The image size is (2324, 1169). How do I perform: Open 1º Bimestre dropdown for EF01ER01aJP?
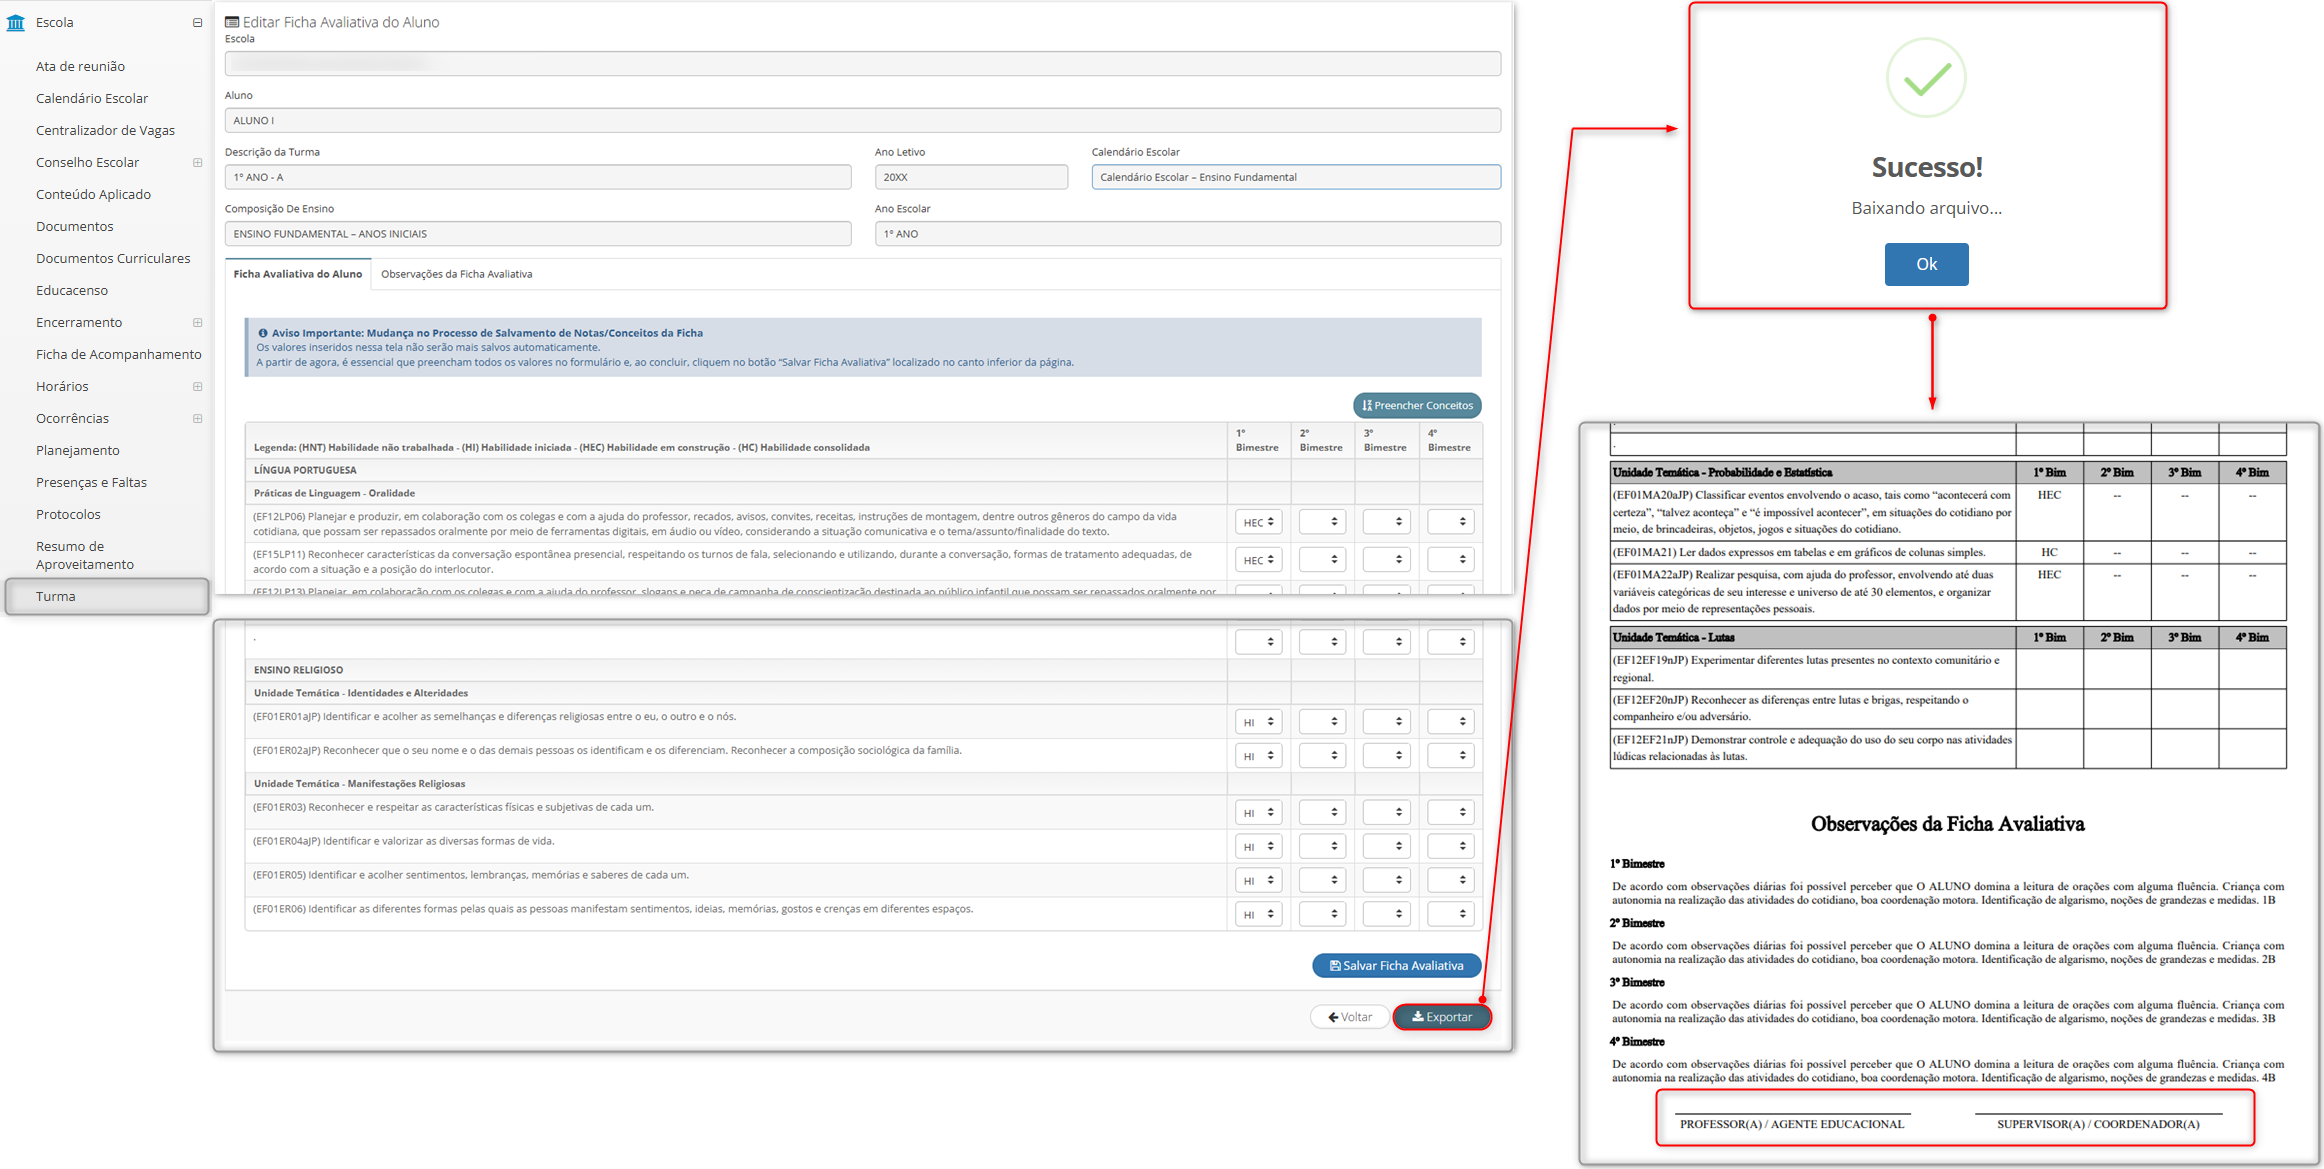coord(1258,722)
